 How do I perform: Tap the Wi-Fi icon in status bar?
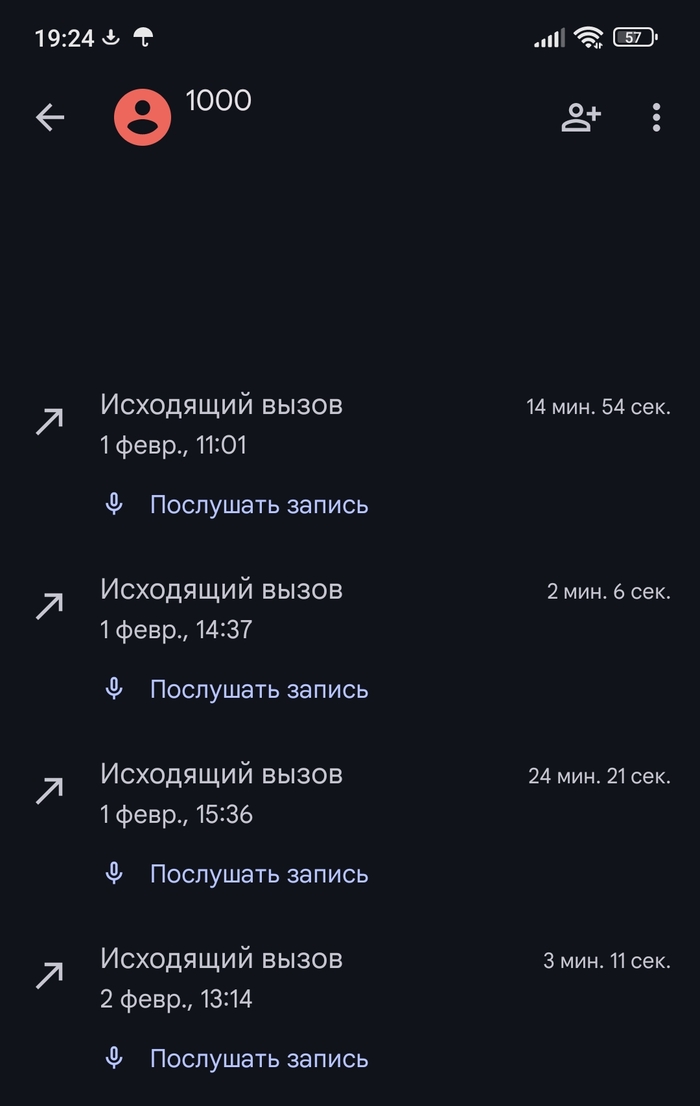588,38
